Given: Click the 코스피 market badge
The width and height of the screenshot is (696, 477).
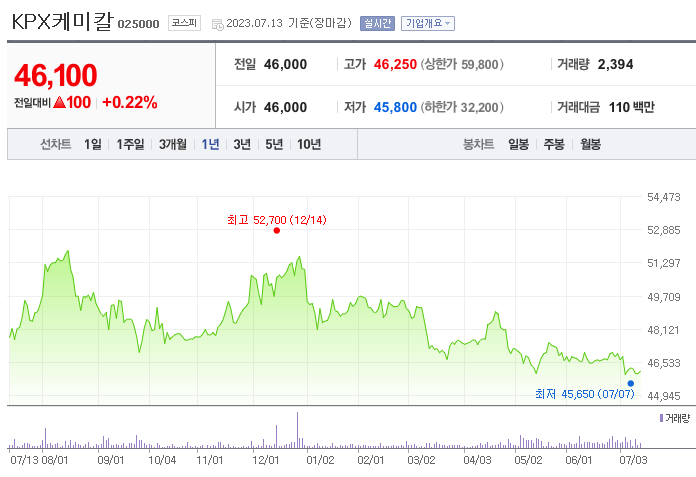Looking at the screenshot, I should (x=184, y=23).
